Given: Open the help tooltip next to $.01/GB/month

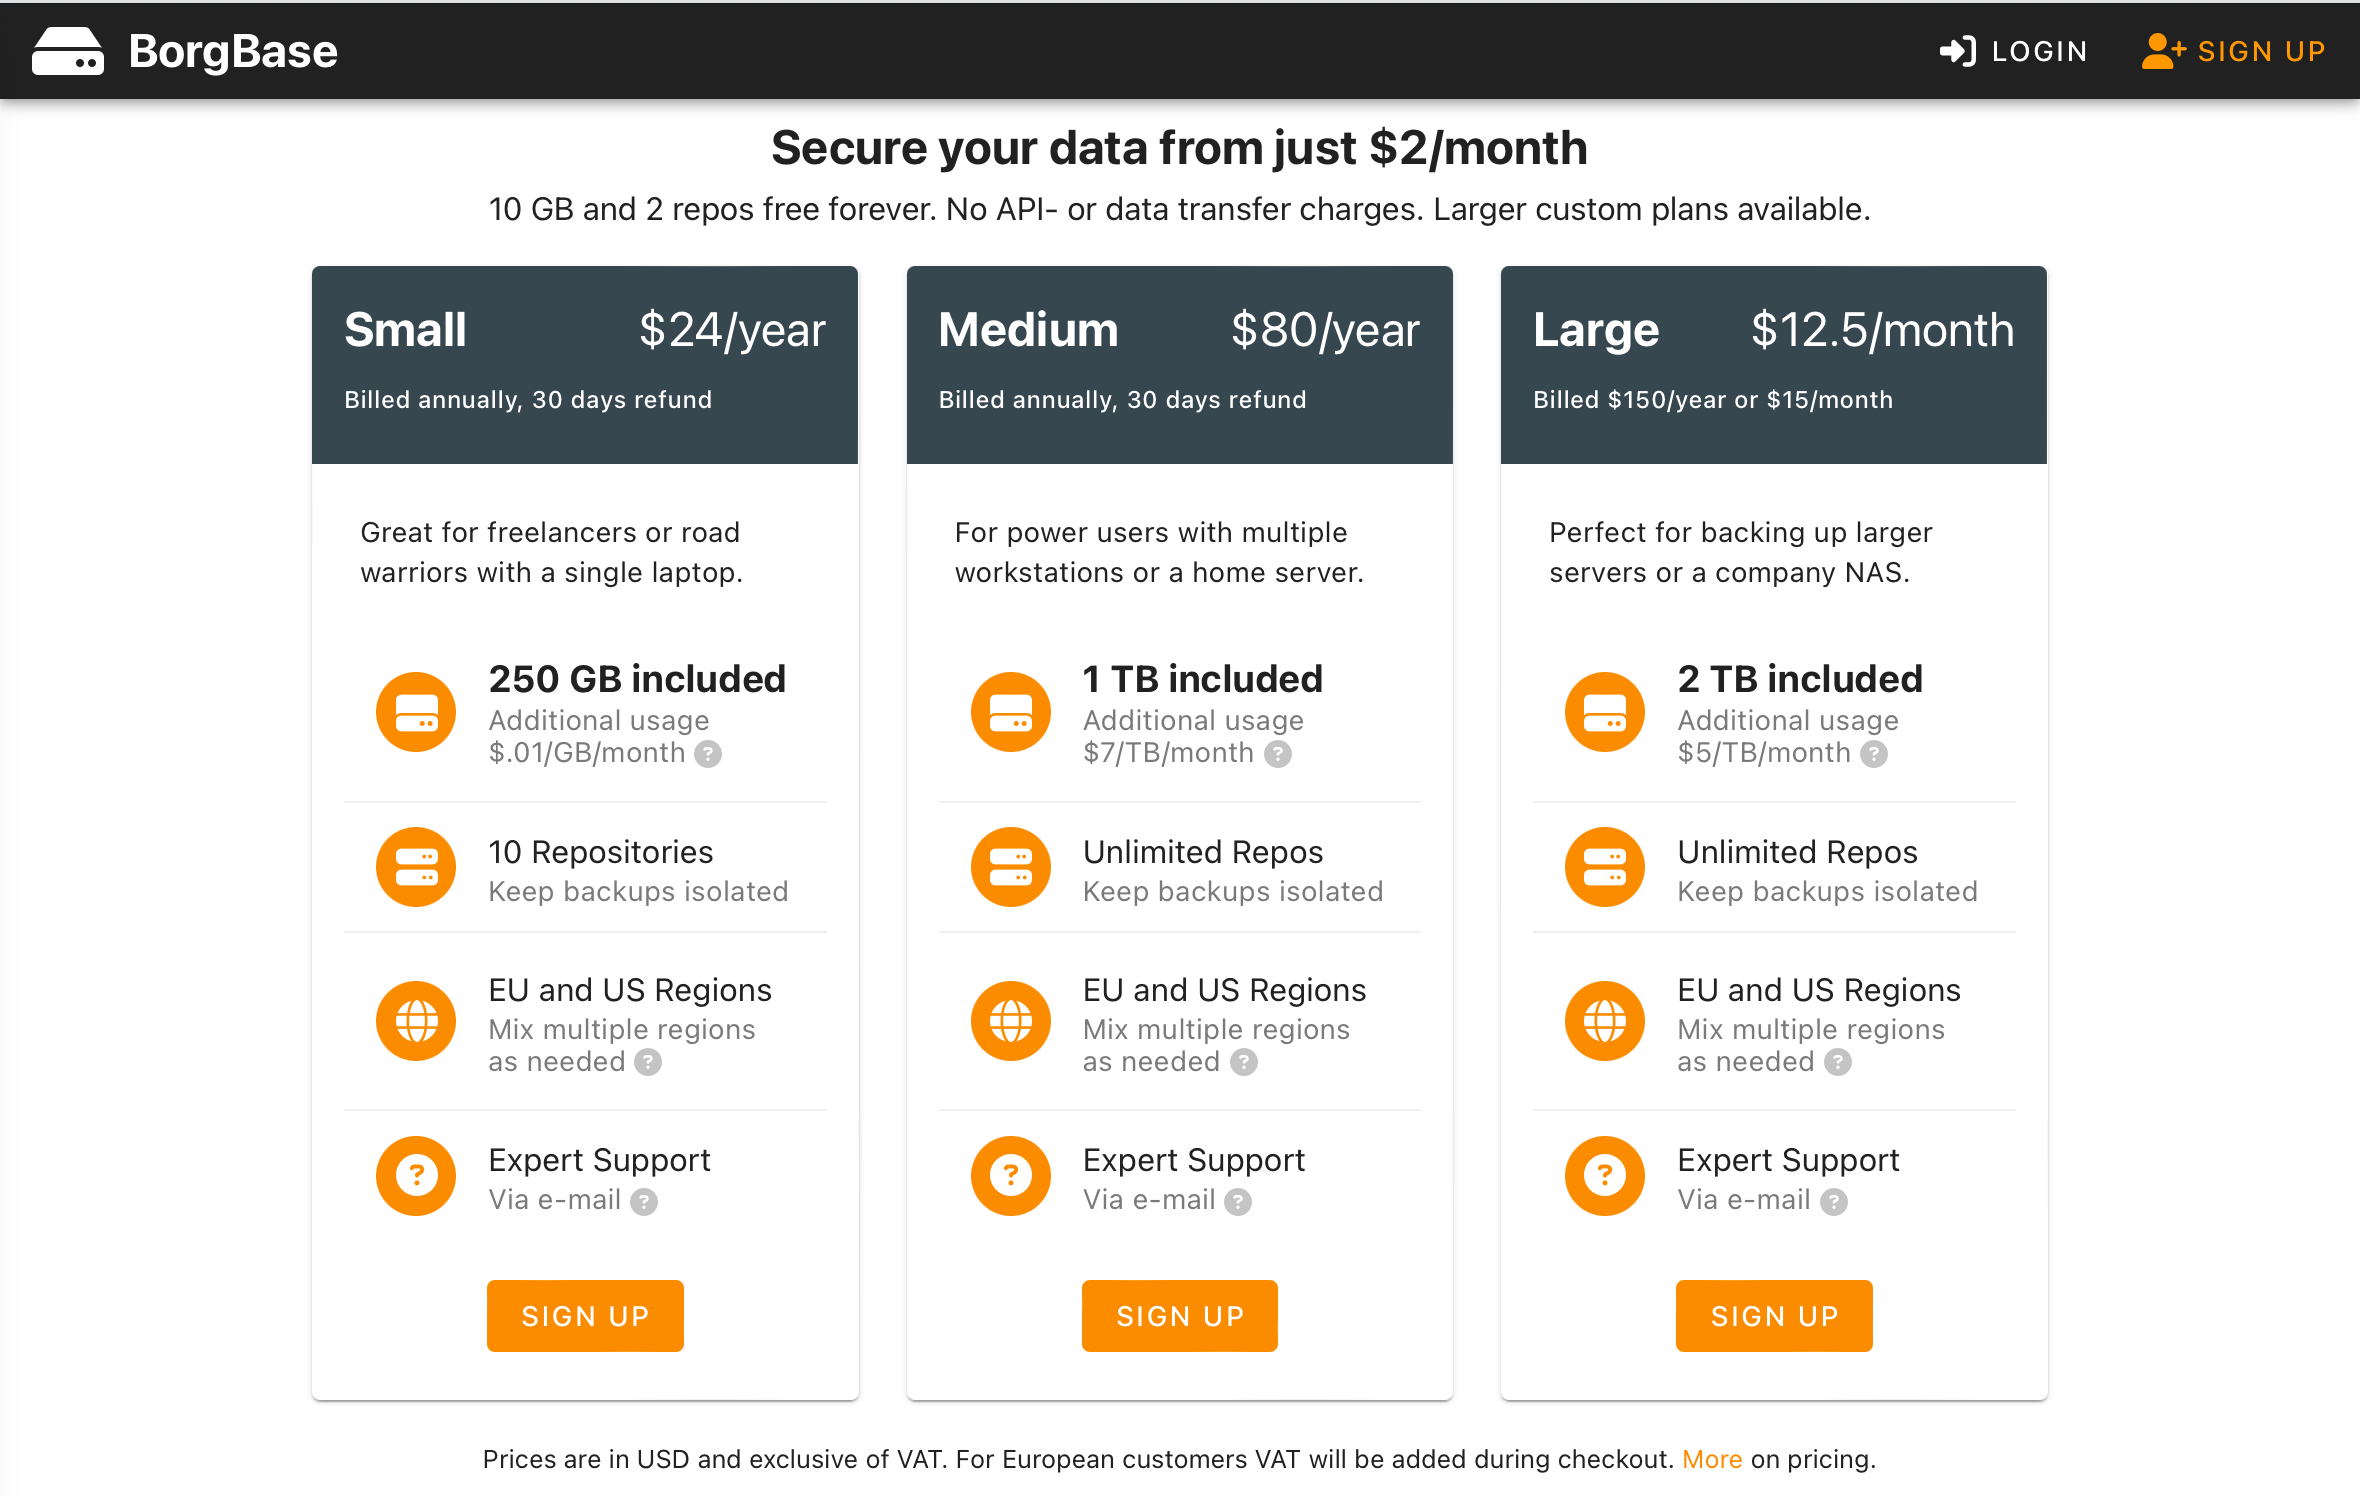Looking at the screenshot, I should coord(708,754).
